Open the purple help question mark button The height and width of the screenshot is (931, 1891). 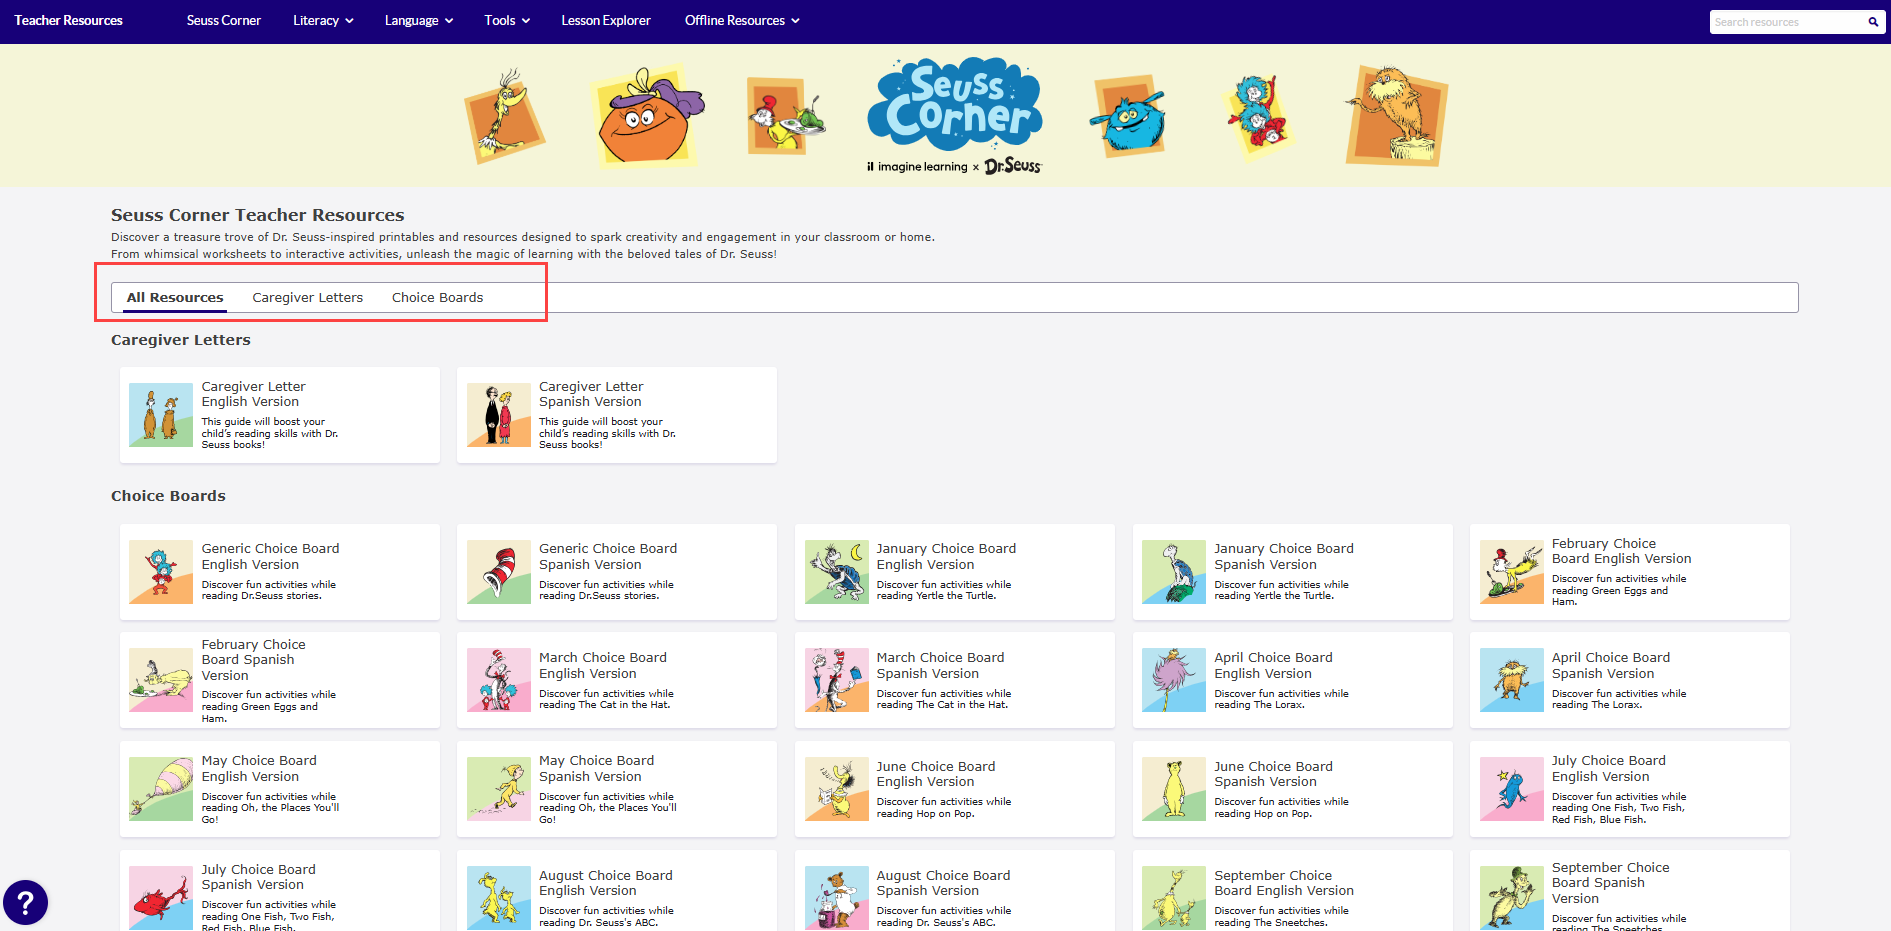coord(25,903)
